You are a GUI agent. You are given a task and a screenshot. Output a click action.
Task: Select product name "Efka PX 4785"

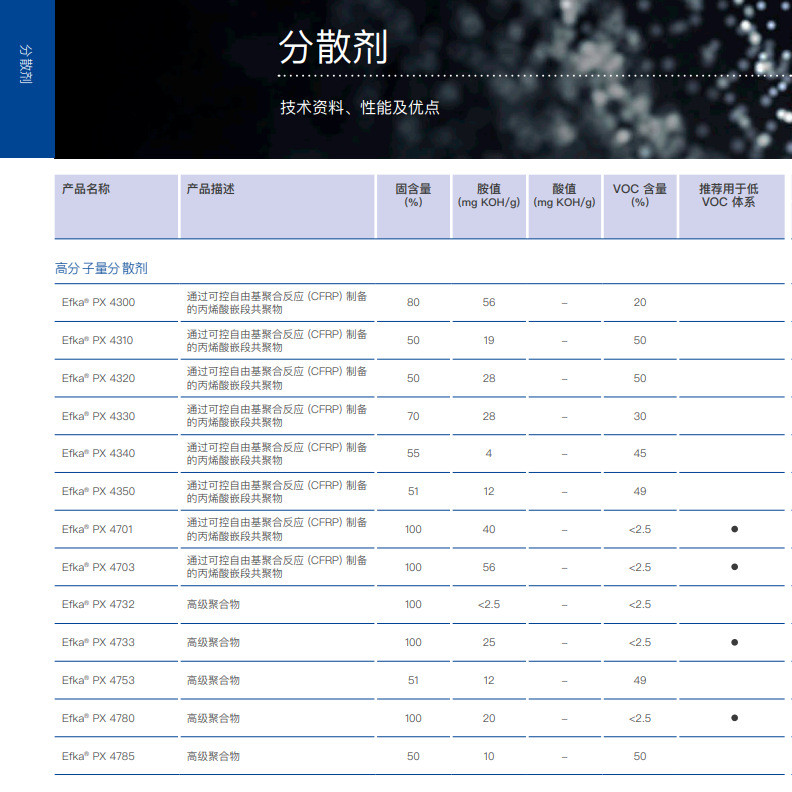98,756
